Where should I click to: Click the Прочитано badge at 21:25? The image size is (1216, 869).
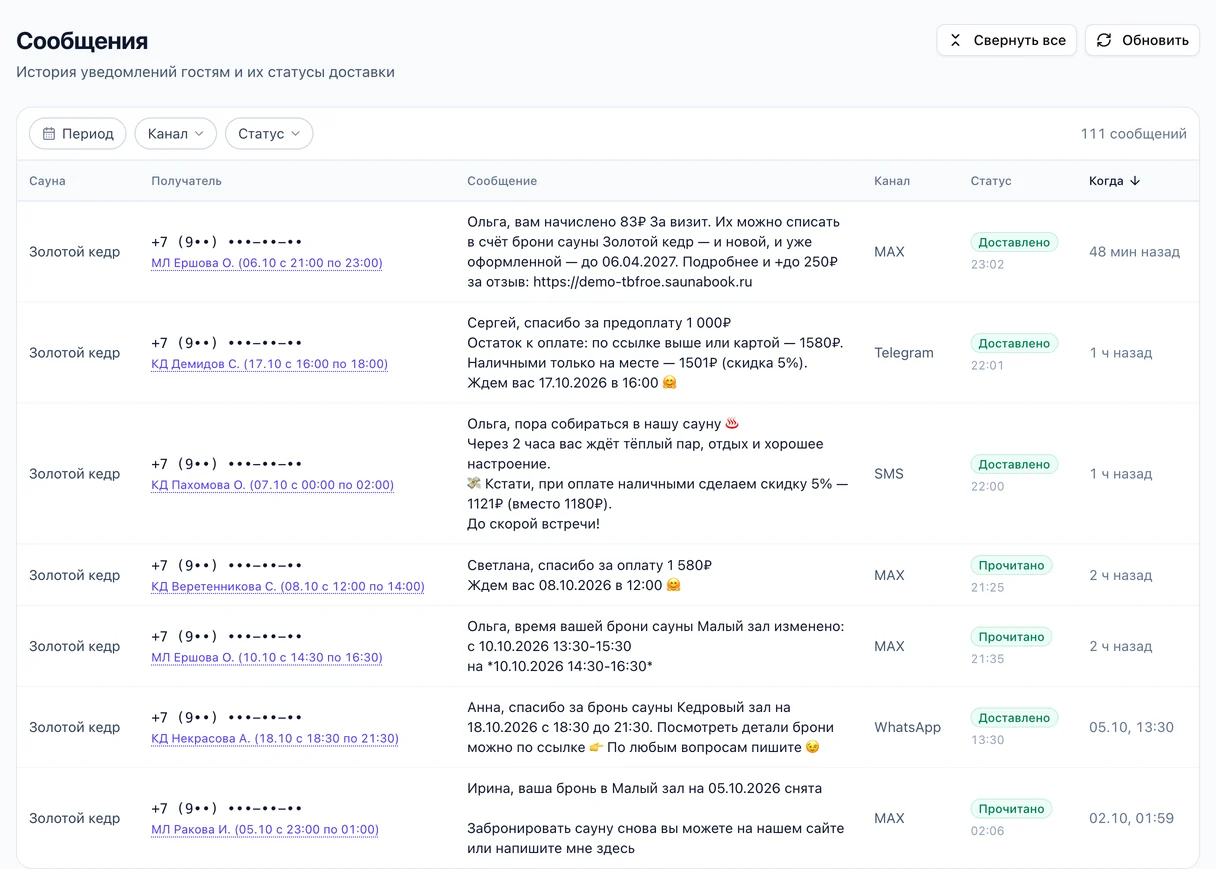click(1011, 565)
